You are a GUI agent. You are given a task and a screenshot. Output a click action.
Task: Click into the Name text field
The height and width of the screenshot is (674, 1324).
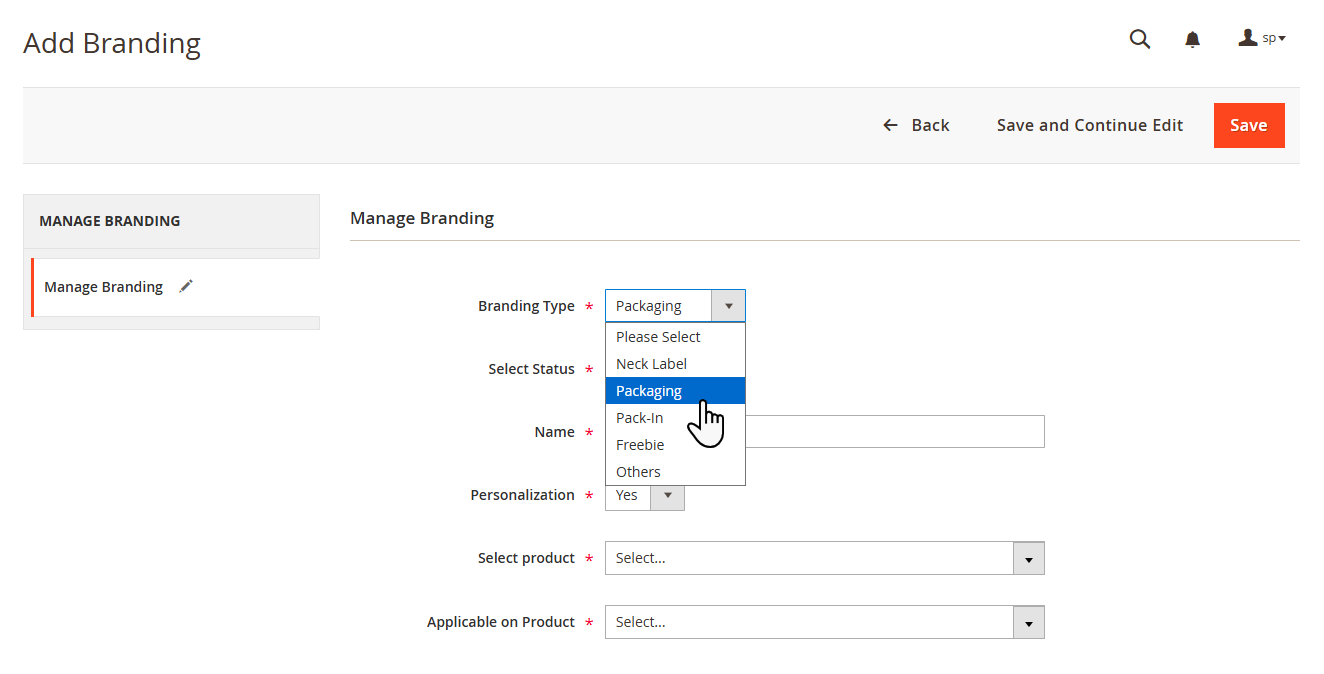point(895,432)
